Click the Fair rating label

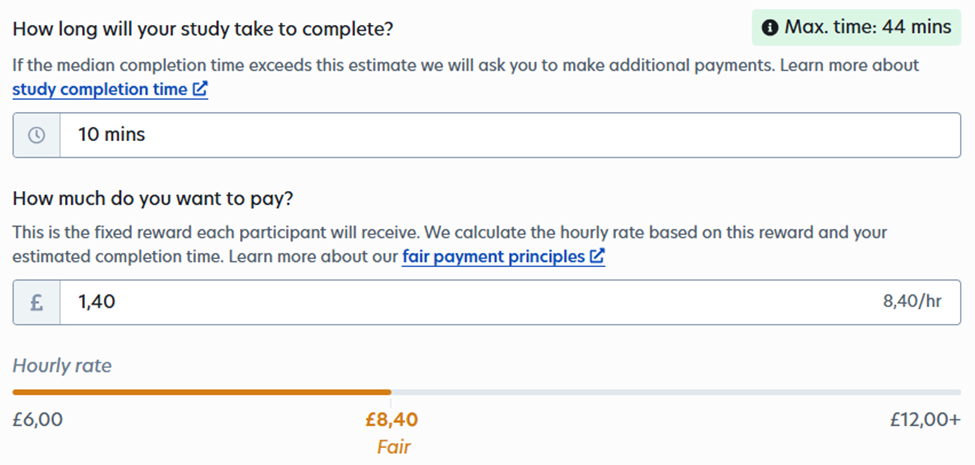tap(393, 447)
